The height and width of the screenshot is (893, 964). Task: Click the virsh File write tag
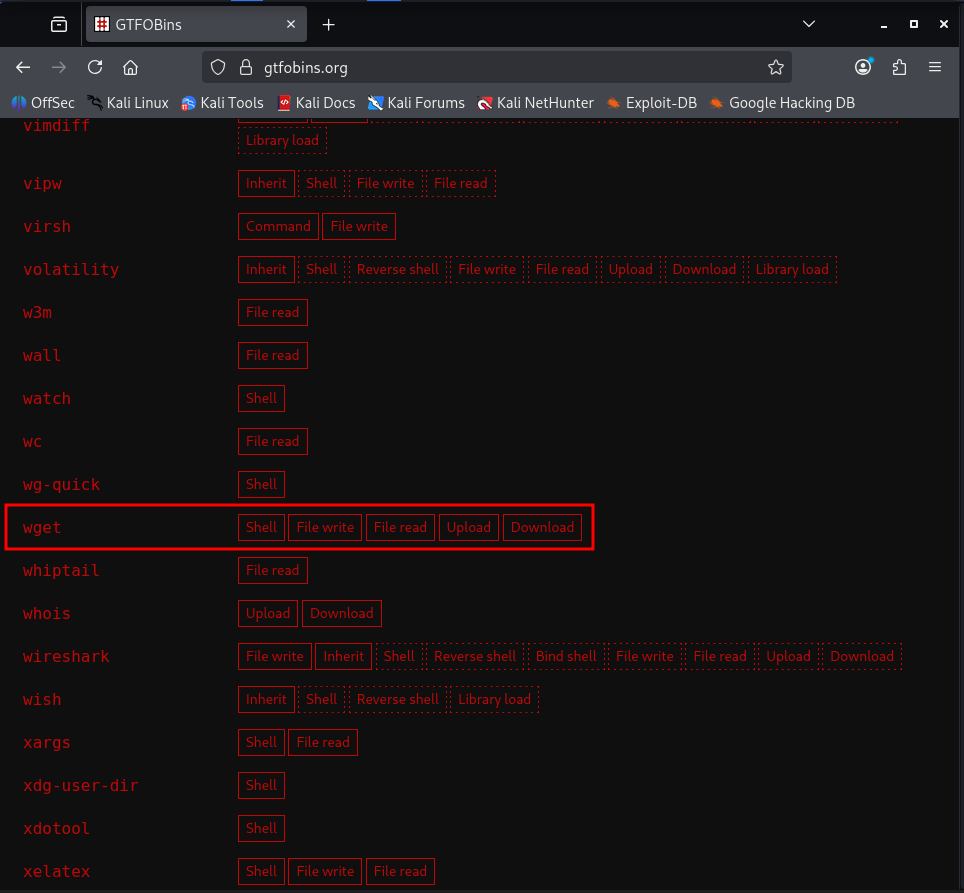pyautogui.click(x=359, y=226)
